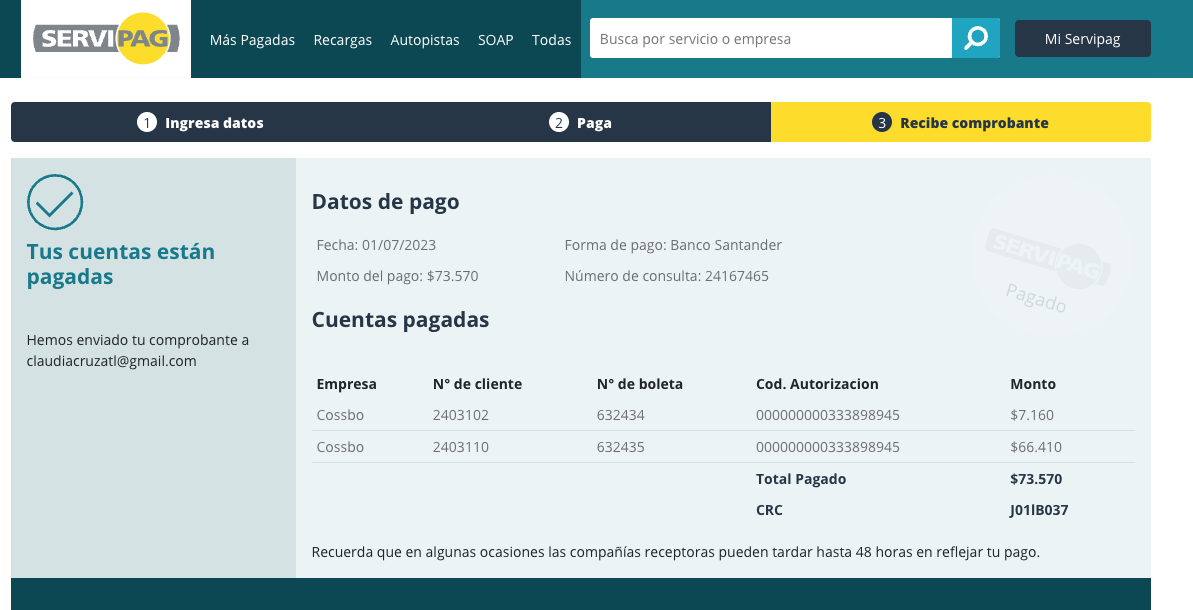This screenshot has width=1193, height=610.
Task: Open the SOAP section
Action: click(495, 40)
